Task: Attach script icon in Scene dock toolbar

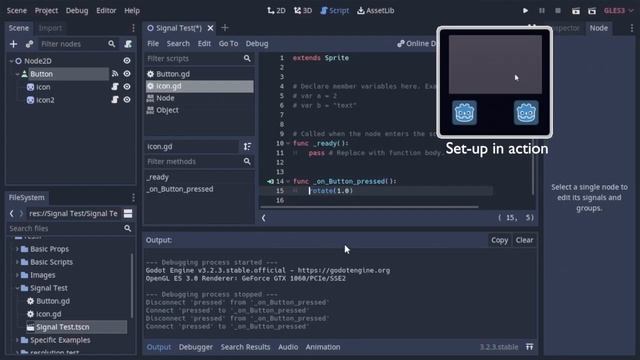Action: pyautogui.click(x=128, y=44)
